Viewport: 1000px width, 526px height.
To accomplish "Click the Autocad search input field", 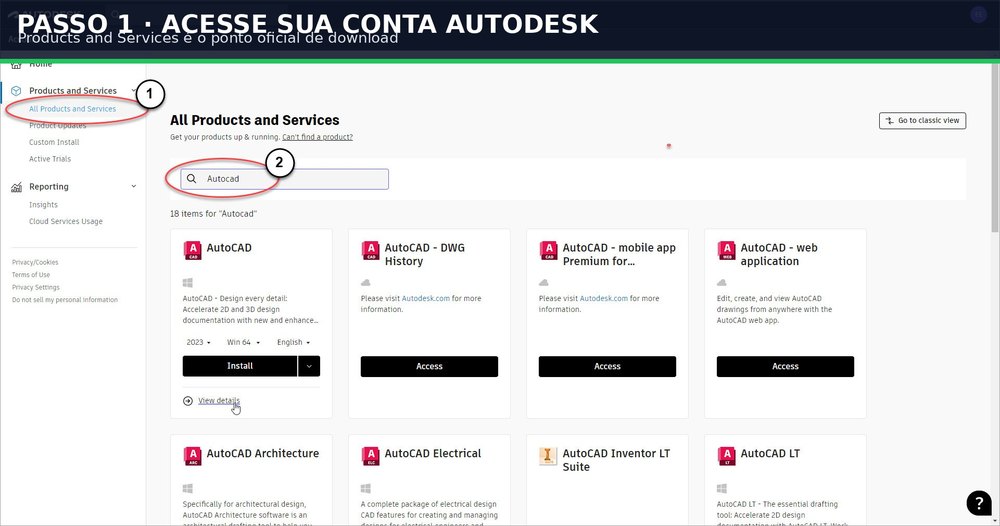I will [284, 179].
